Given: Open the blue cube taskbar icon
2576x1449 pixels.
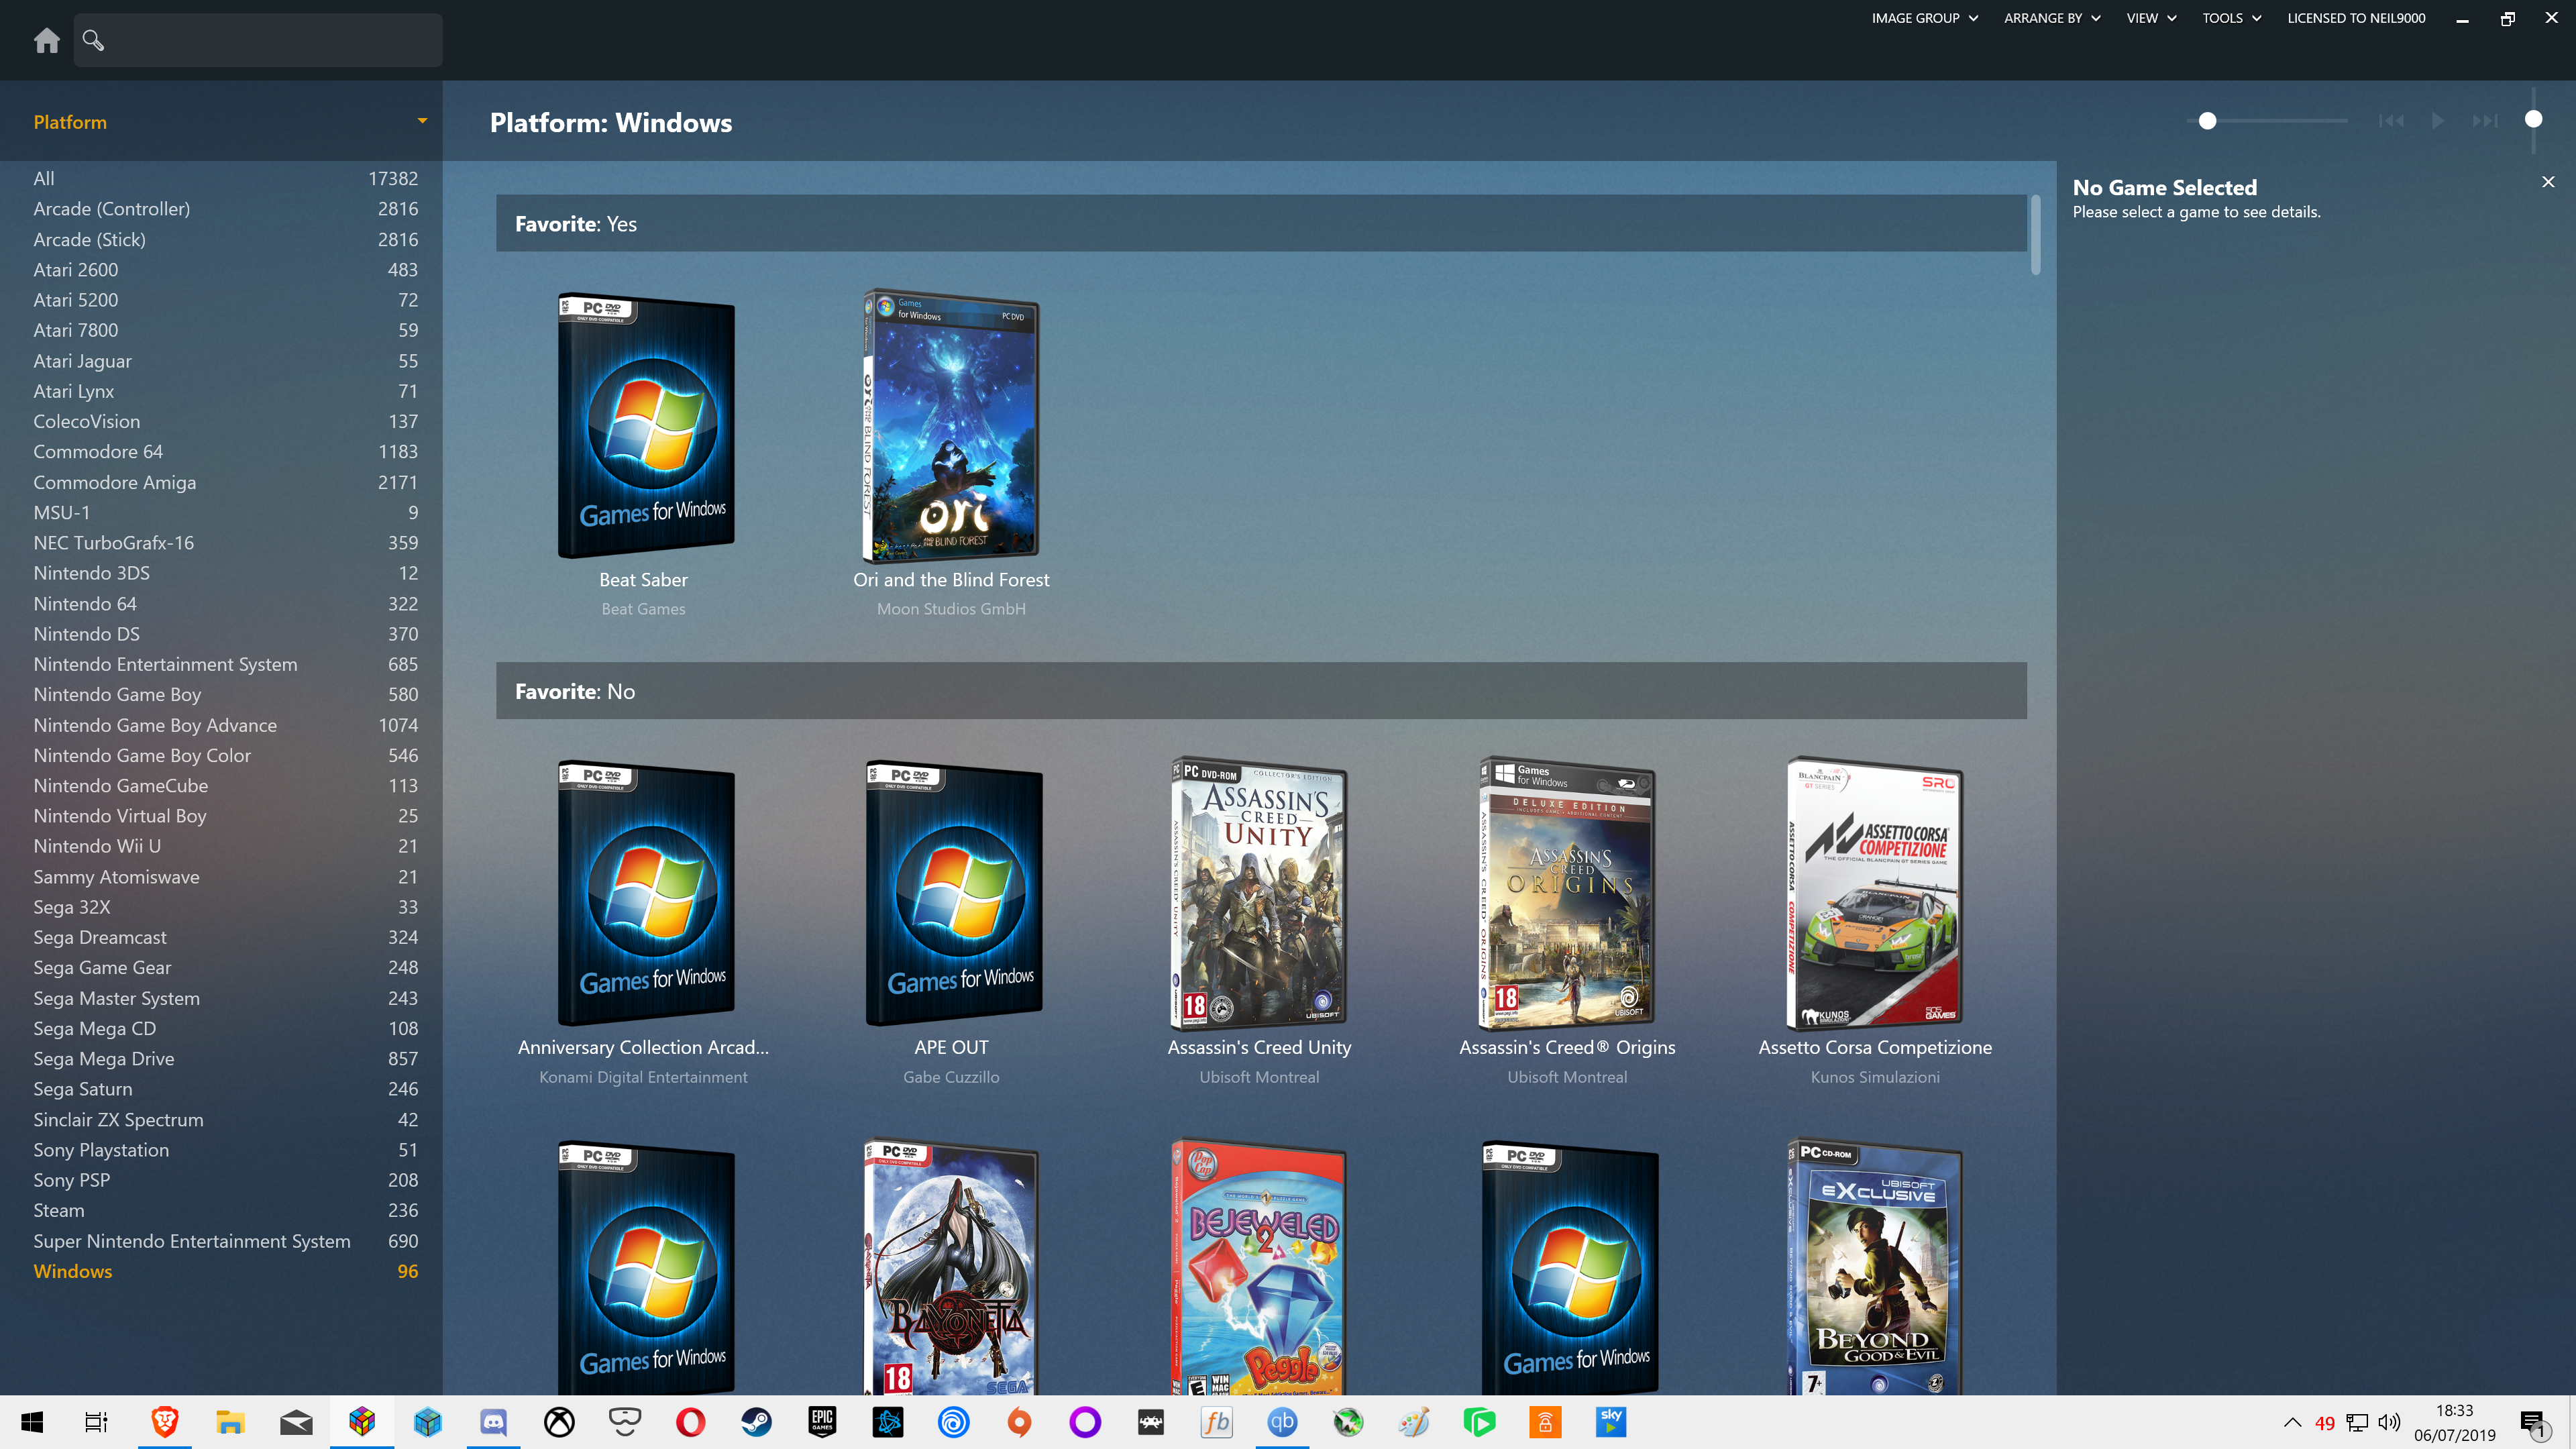Looking at the screenshot, I should point(427,1422).
